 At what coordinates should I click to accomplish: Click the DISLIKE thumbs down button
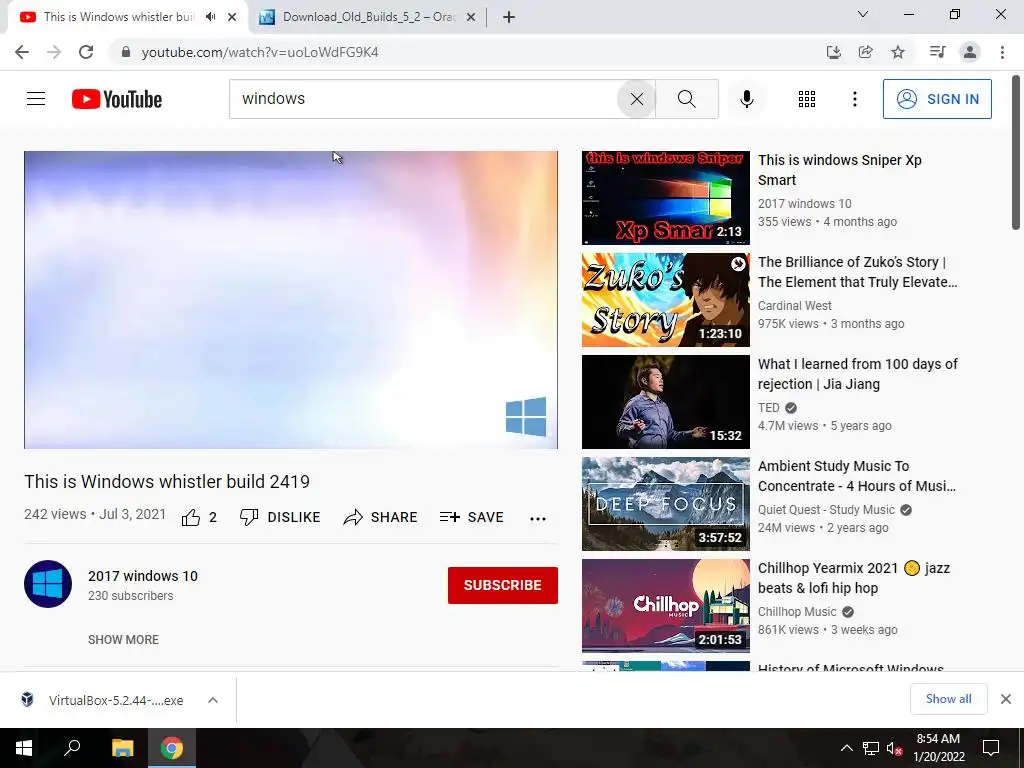(280, 517)
